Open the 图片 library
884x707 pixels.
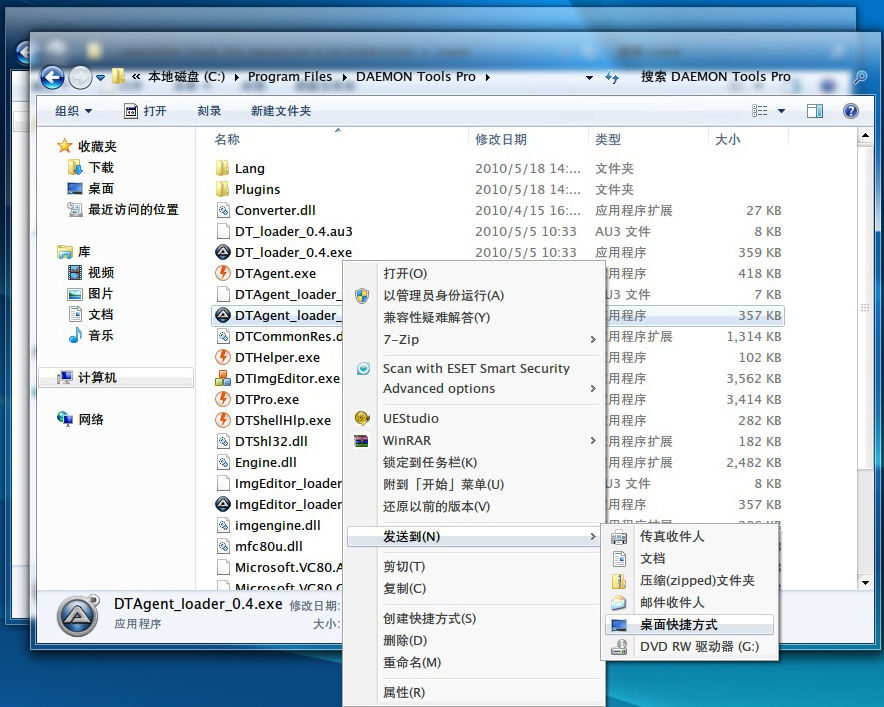[x=91, y=294]
